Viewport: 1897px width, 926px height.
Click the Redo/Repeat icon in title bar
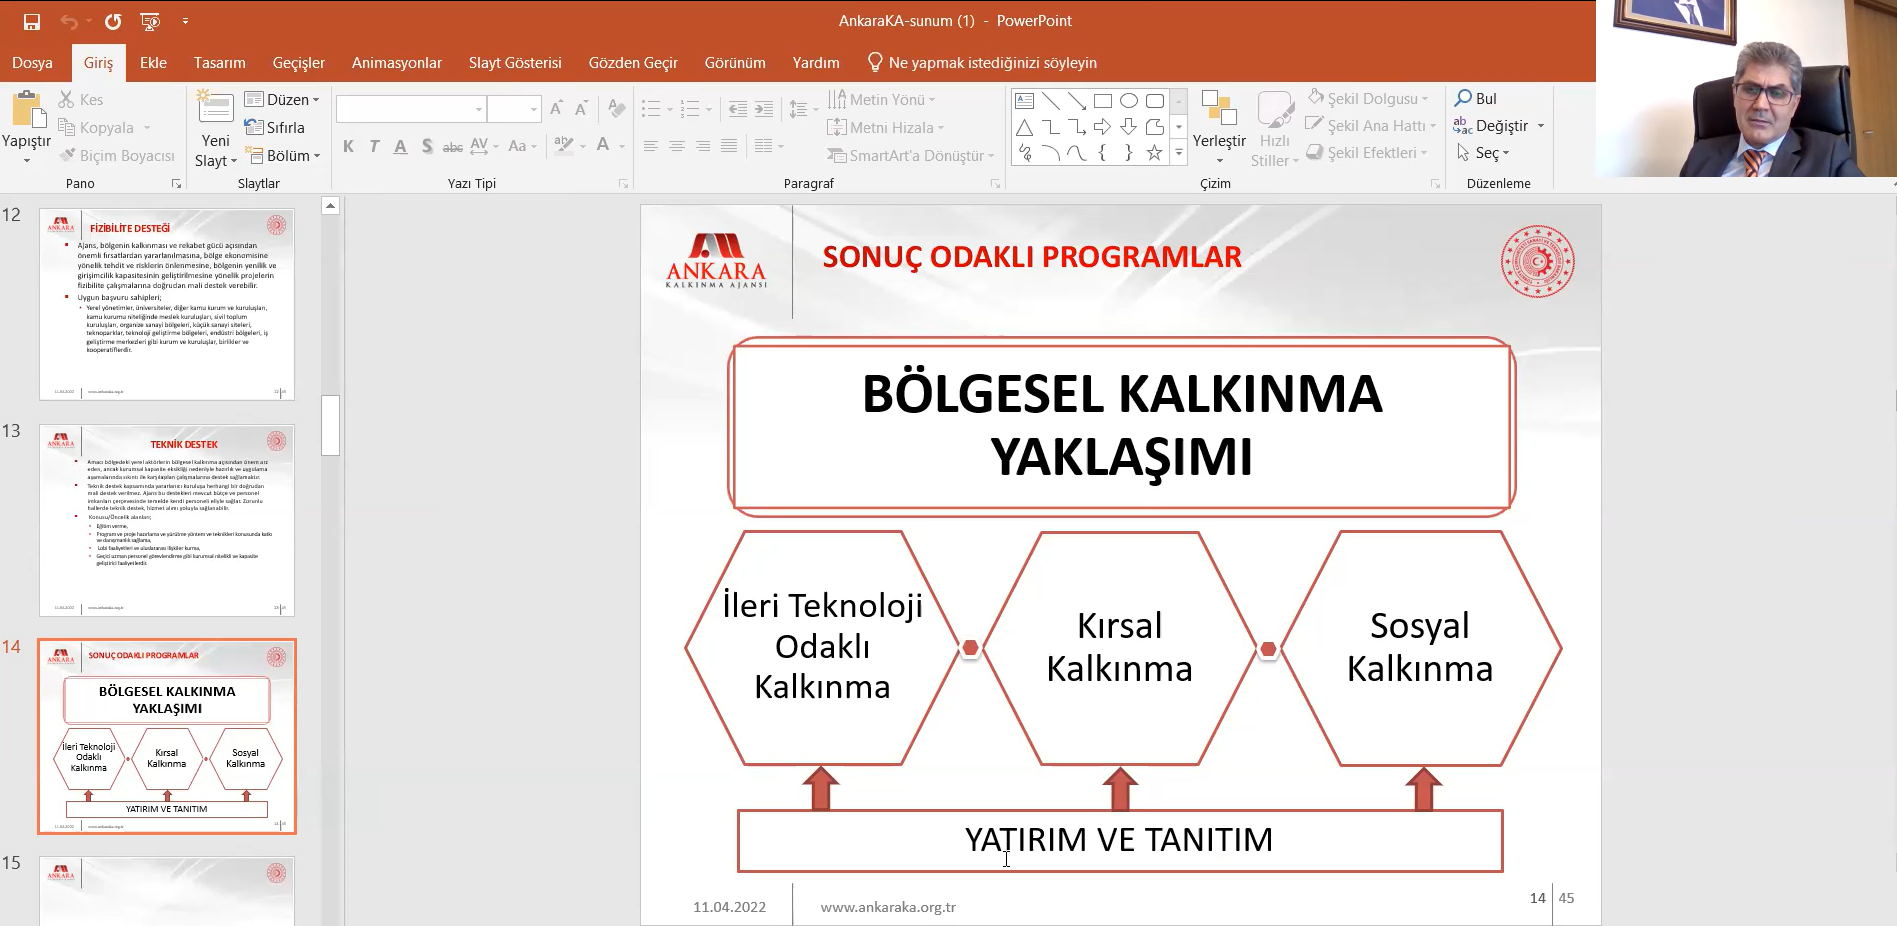point(113,21)
